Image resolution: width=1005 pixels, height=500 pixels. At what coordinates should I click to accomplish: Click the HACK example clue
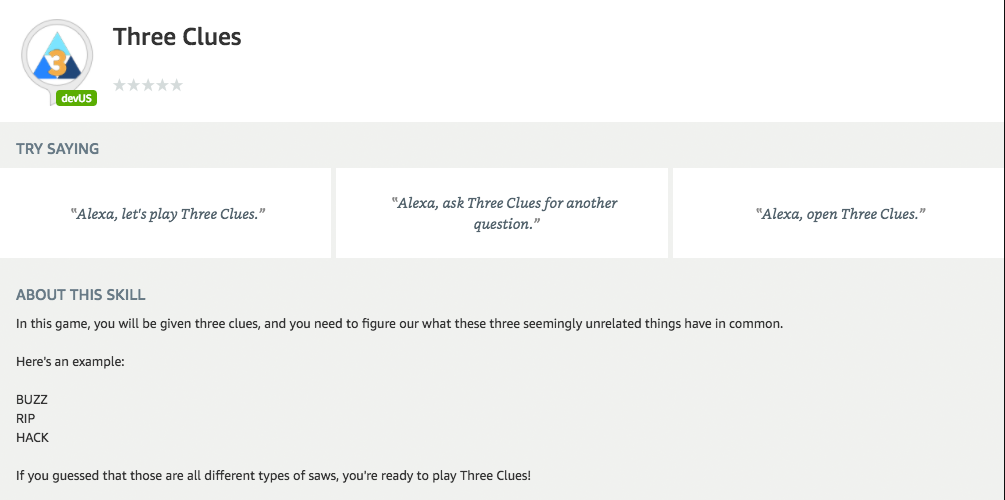point(32,437)
